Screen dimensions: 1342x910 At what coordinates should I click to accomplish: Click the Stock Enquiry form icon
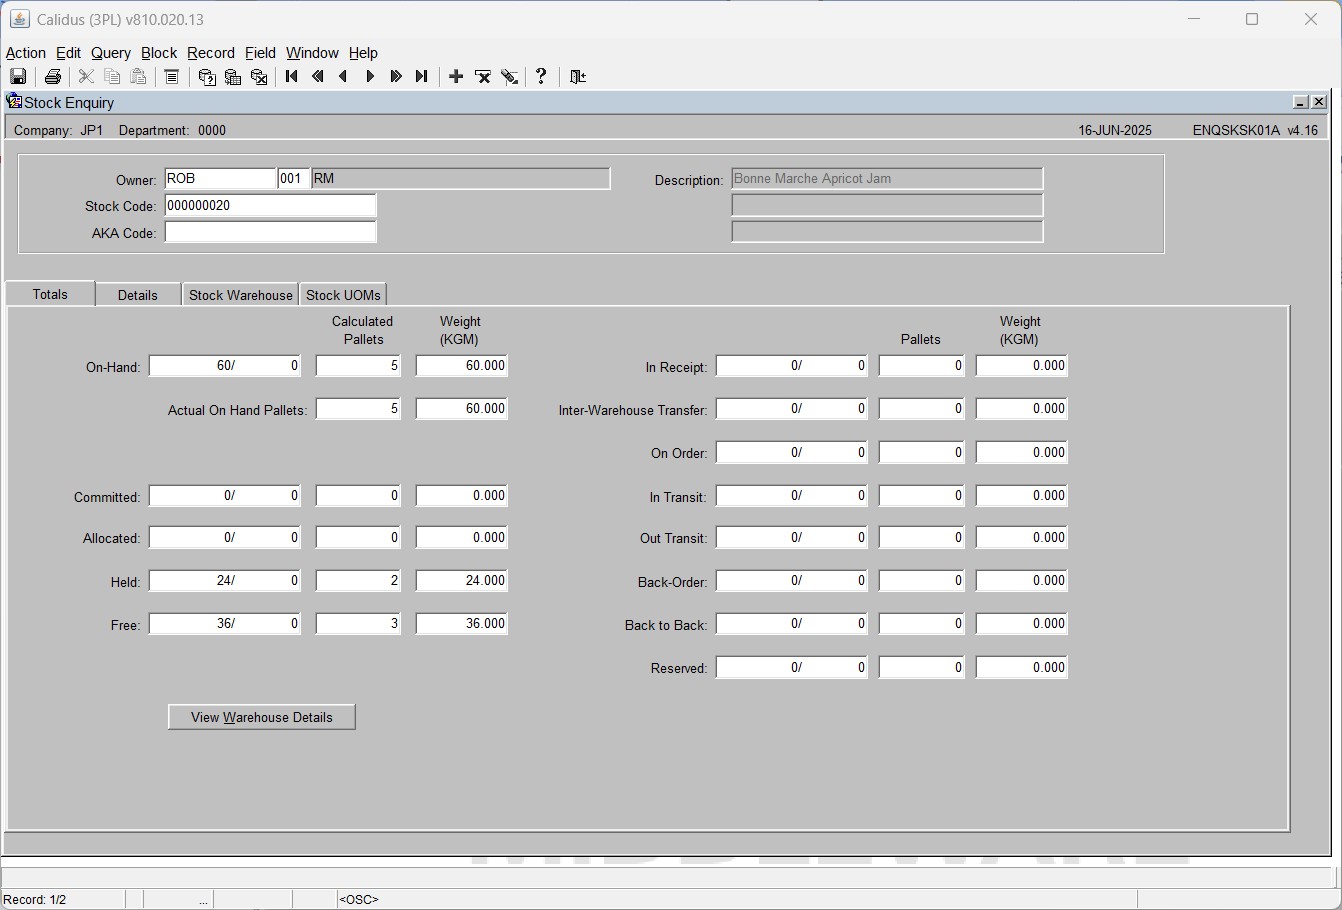[14, 102]
